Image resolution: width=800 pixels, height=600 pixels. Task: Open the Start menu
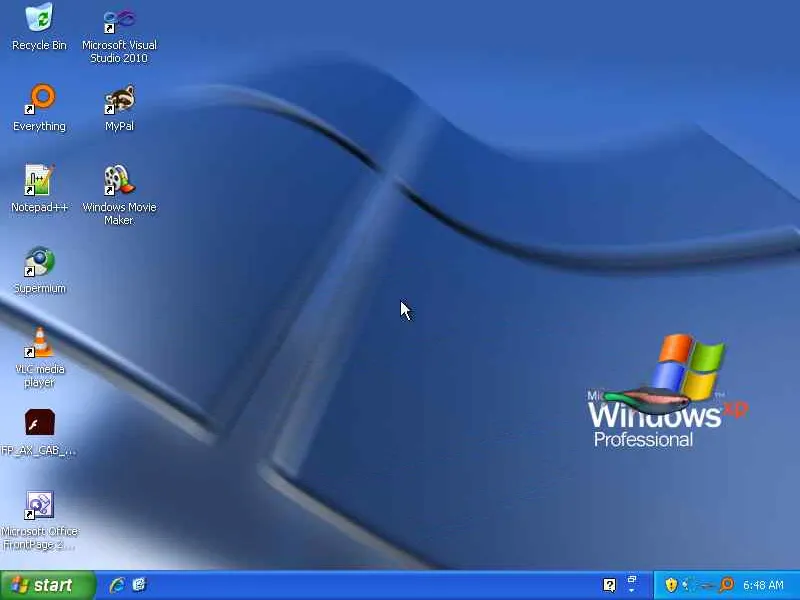pos(47,585)
